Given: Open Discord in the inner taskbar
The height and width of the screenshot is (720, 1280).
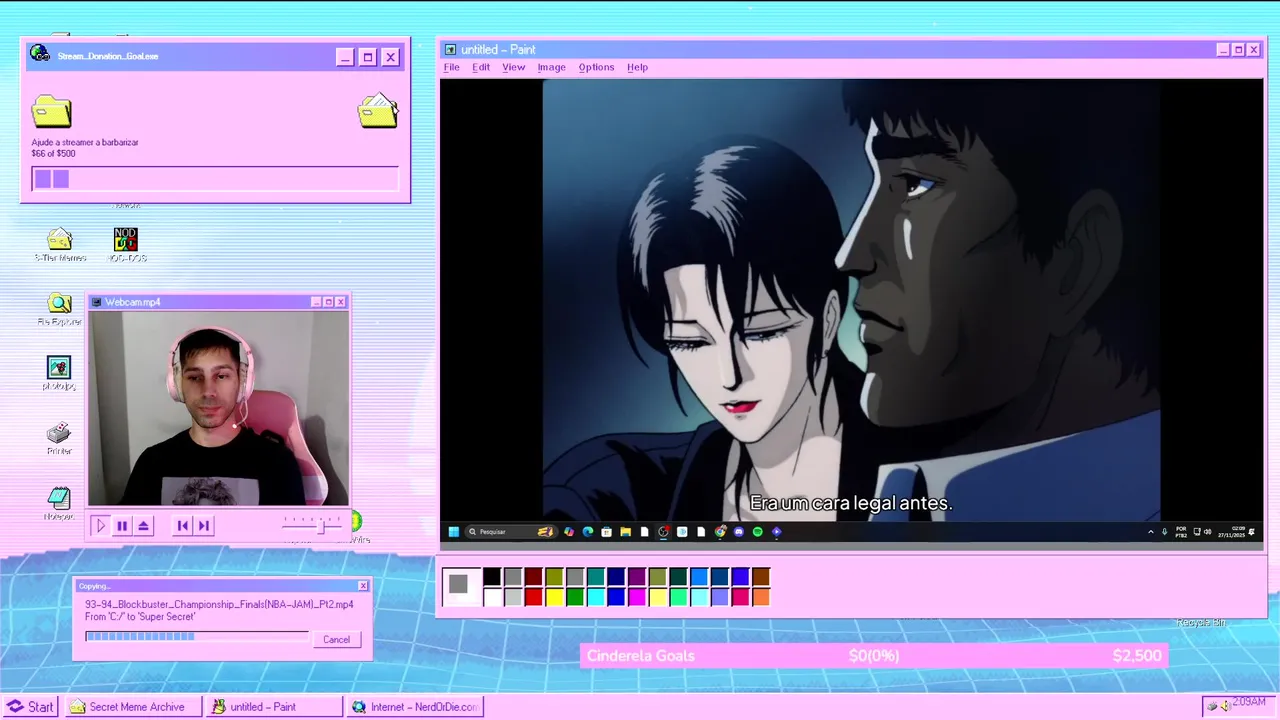Looking at the screenshot, I should tap(739, 532).
